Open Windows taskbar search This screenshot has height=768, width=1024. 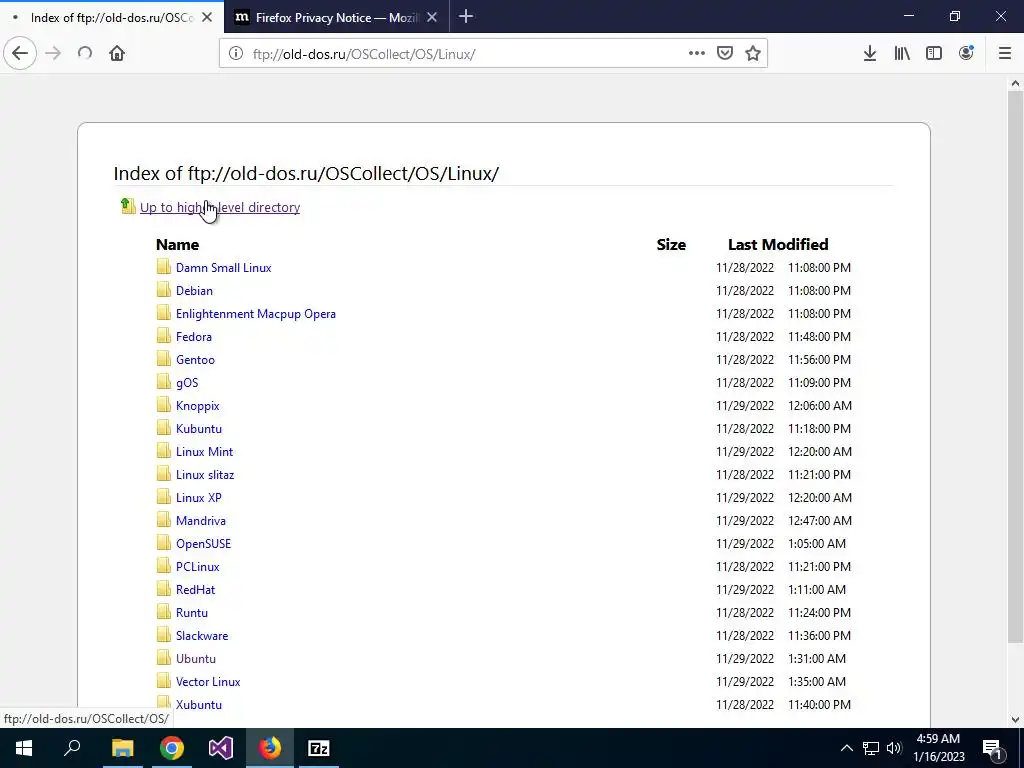(x=72, y=748)
